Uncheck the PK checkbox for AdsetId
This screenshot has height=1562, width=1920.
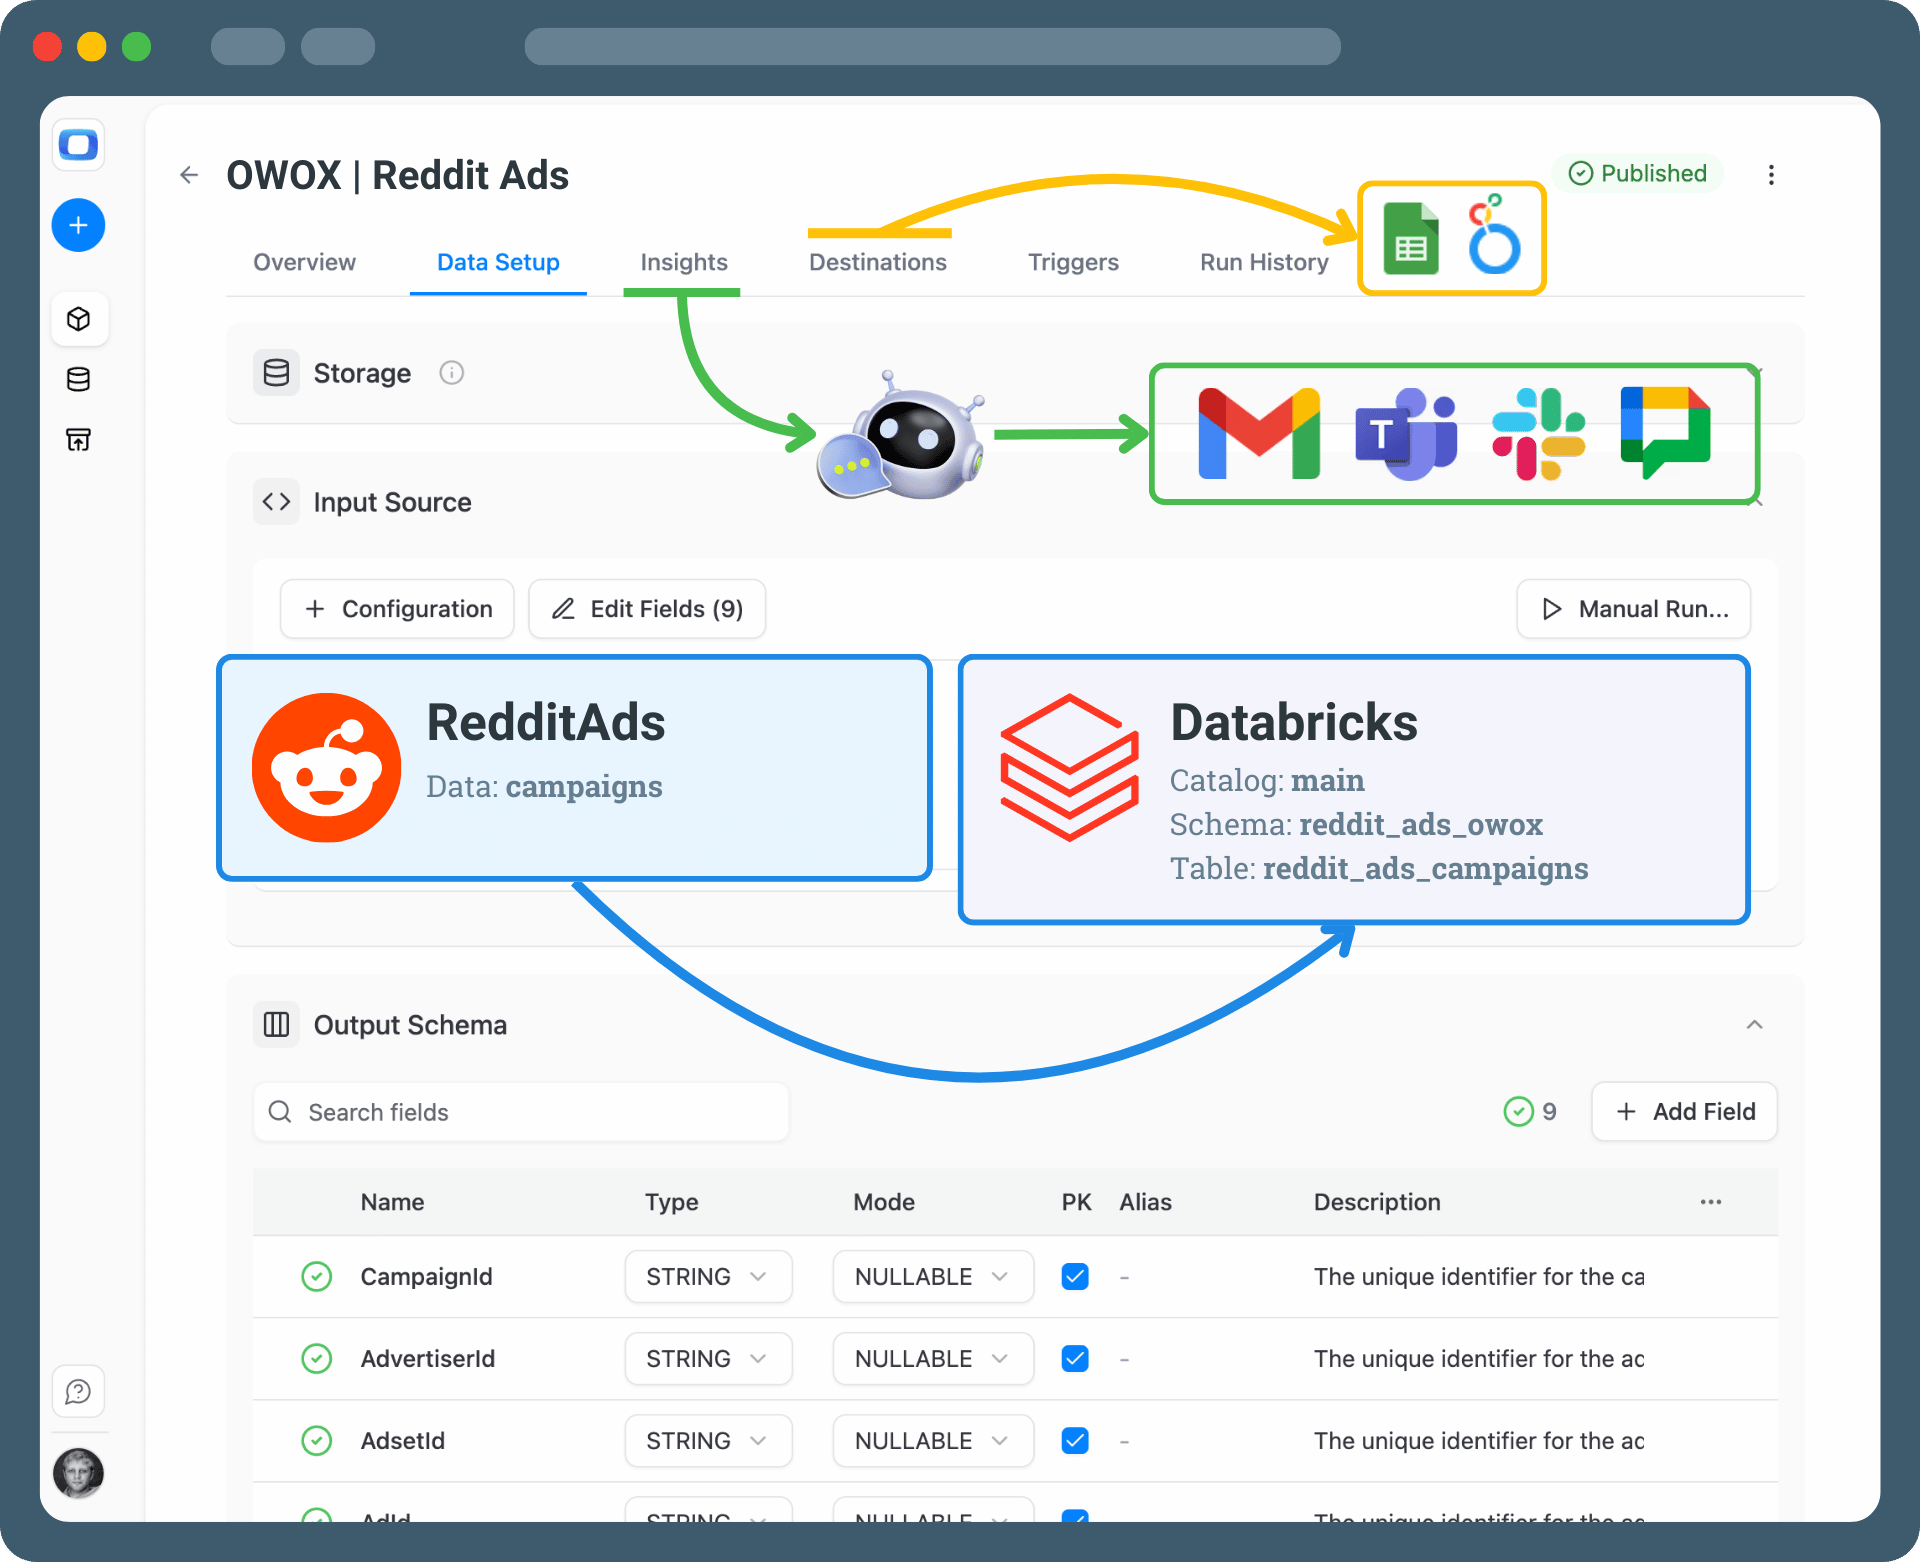pyautogui.click(x=1075, y=1440)
